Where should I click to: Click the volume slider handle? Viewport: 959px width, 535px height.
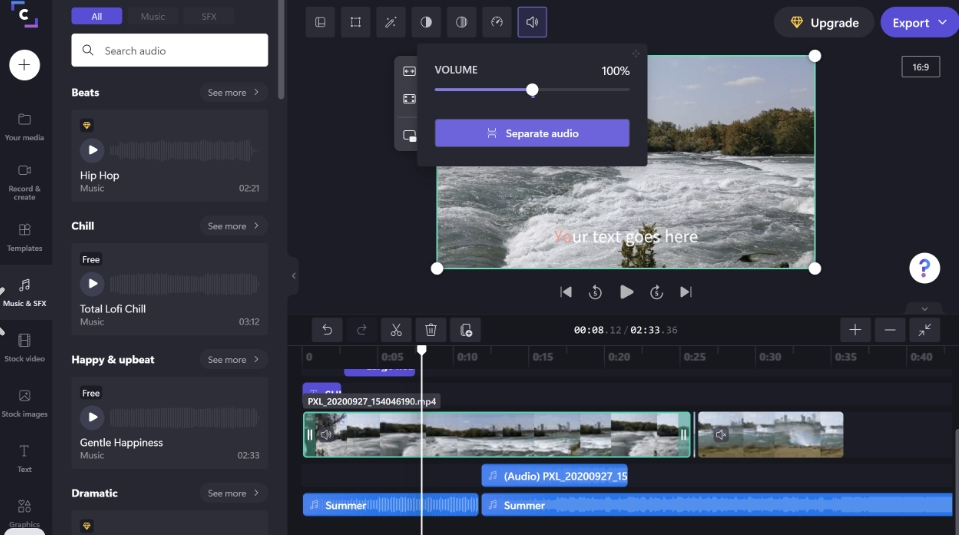(x=532, y=90)
